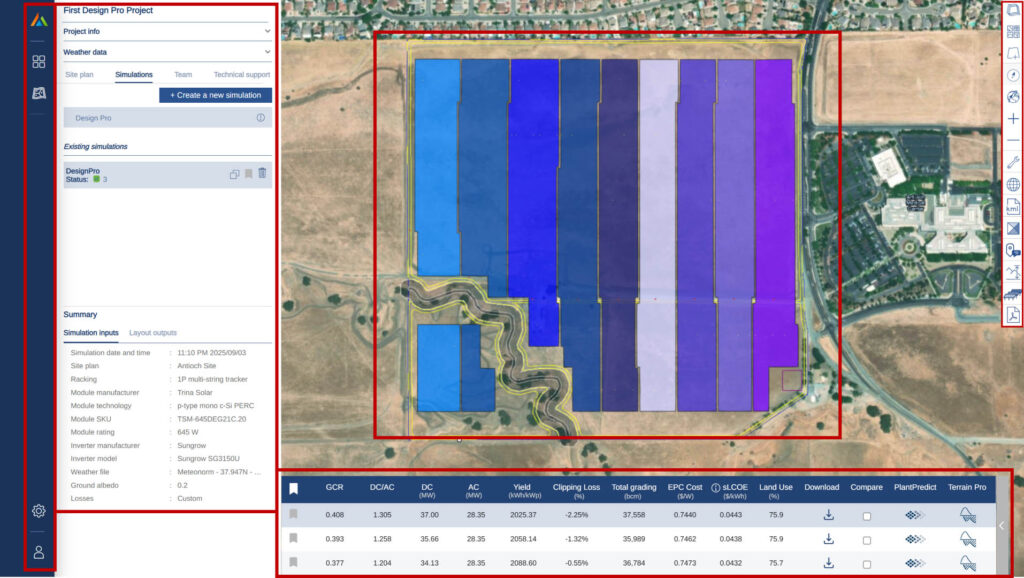The height and width of the screenshot is (578, 1024).
Task: Open the Technical support tab link
Action: [x=241, y=74]
